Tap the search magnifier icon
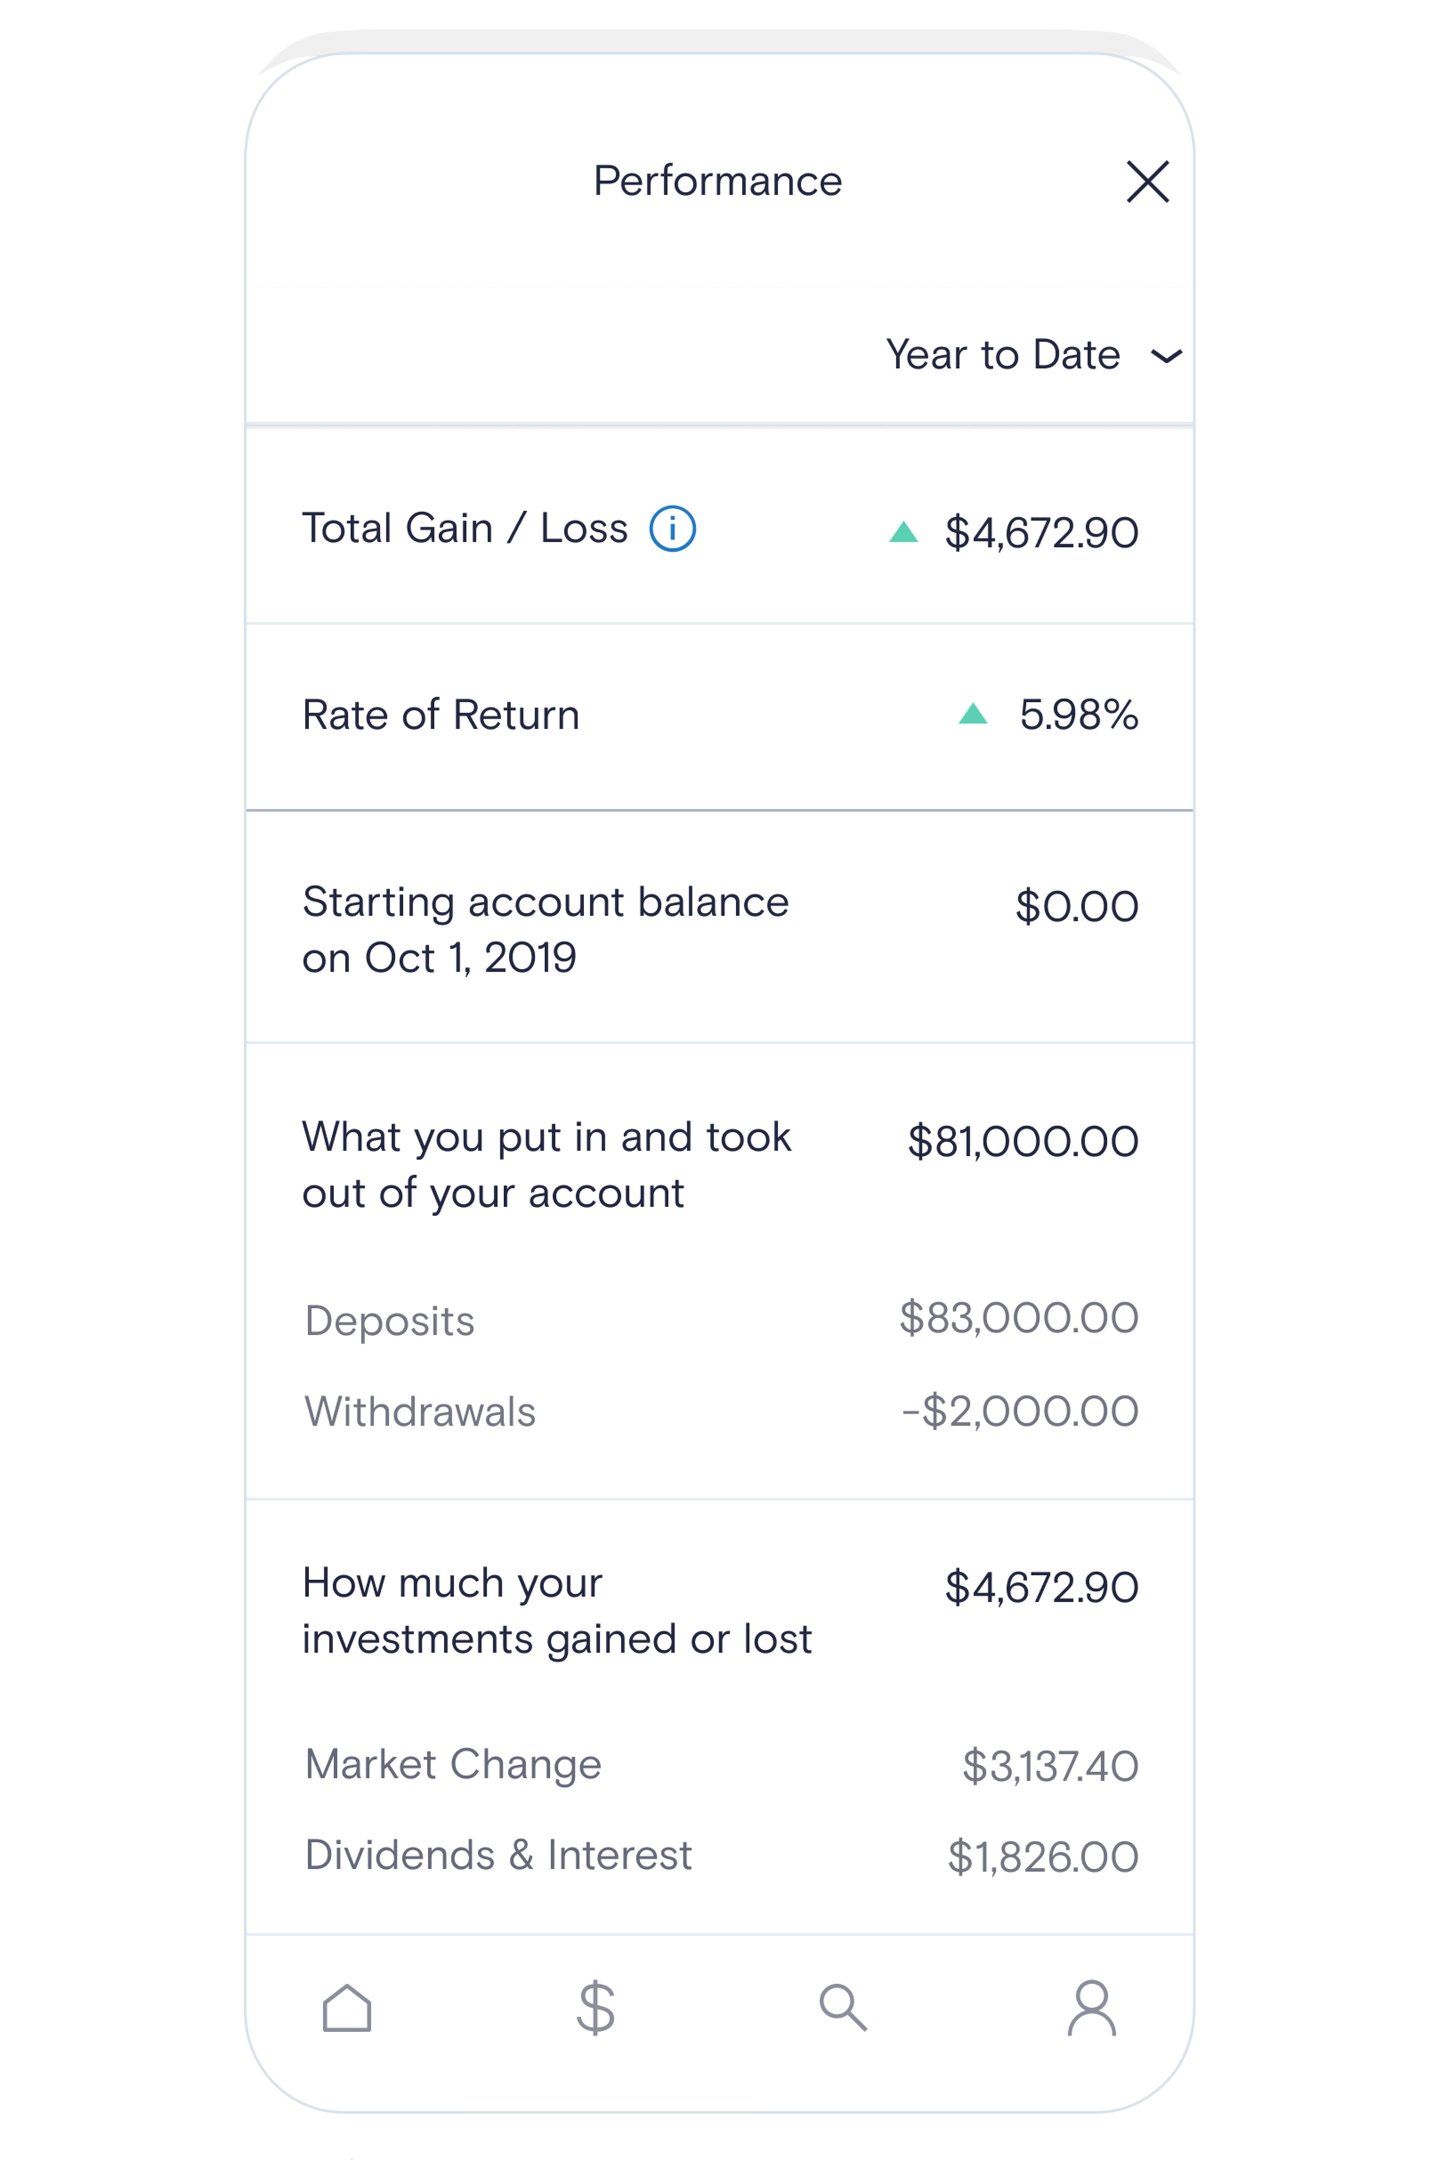Screen dimensions: 1440x2160 tap(843, 2008)
